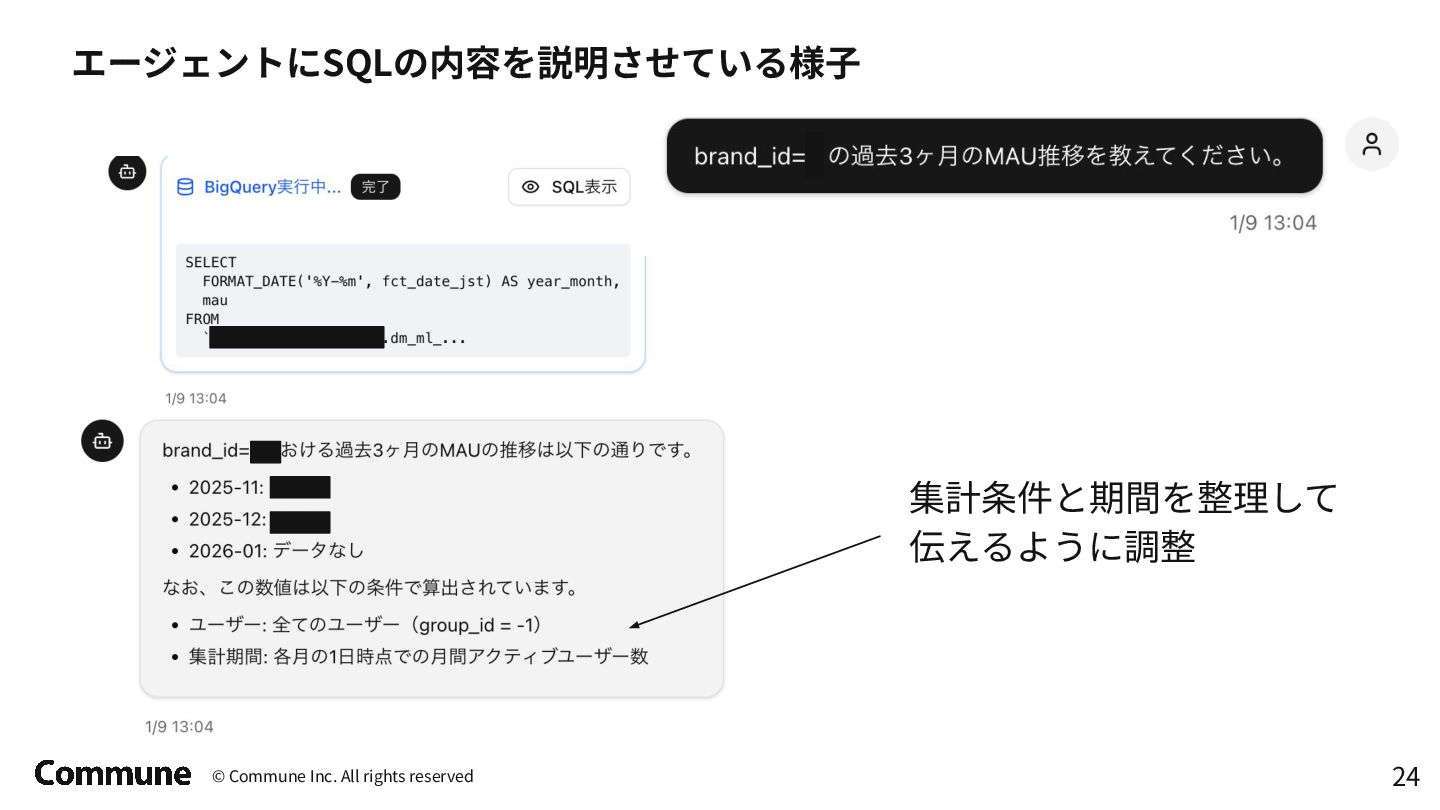Screen dimensions: 1440x810
Task: Click the slide title heading
Action: click(x=466, y=64)
